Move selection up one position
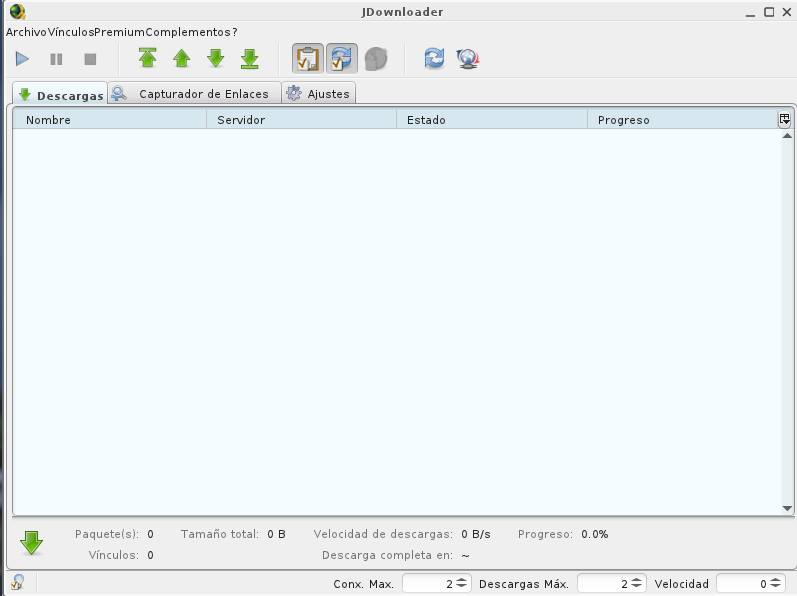The height and width of the screenshot is (596, 797). coord(181,58)
